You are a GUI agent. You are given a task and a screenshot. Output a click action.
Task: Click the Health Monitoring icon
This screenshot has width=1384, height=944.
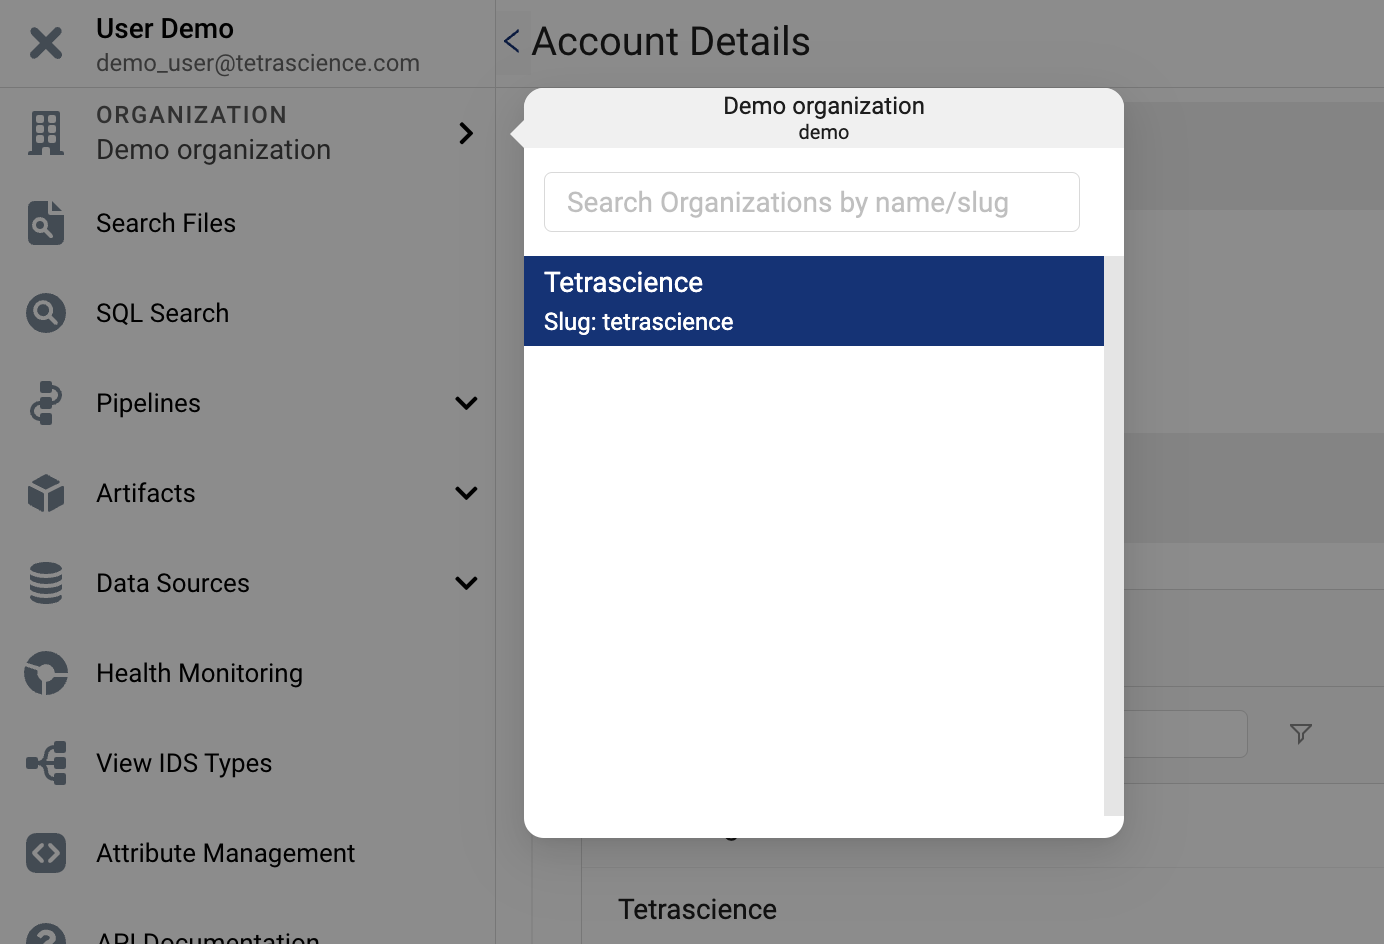46,673
